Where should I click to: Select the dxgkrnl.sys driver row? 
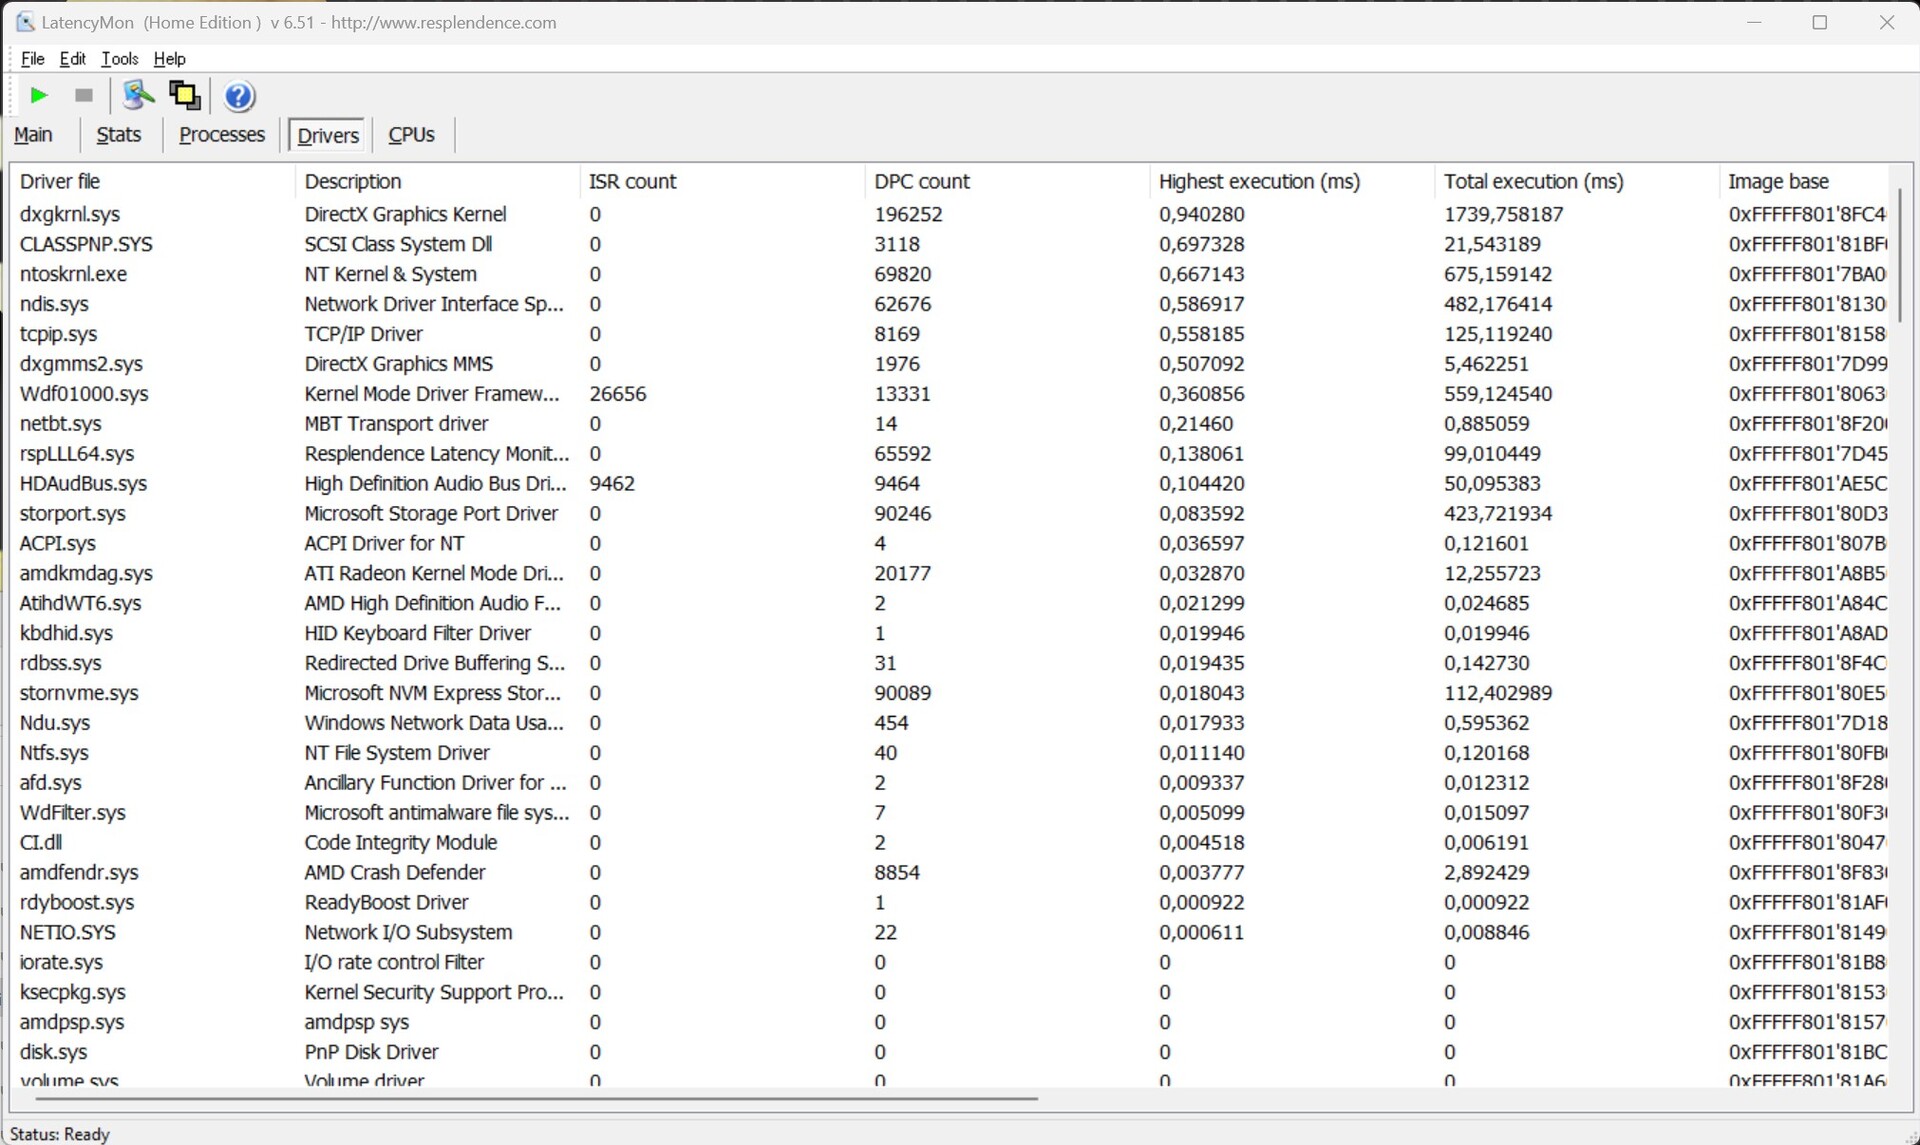(70, 214)
